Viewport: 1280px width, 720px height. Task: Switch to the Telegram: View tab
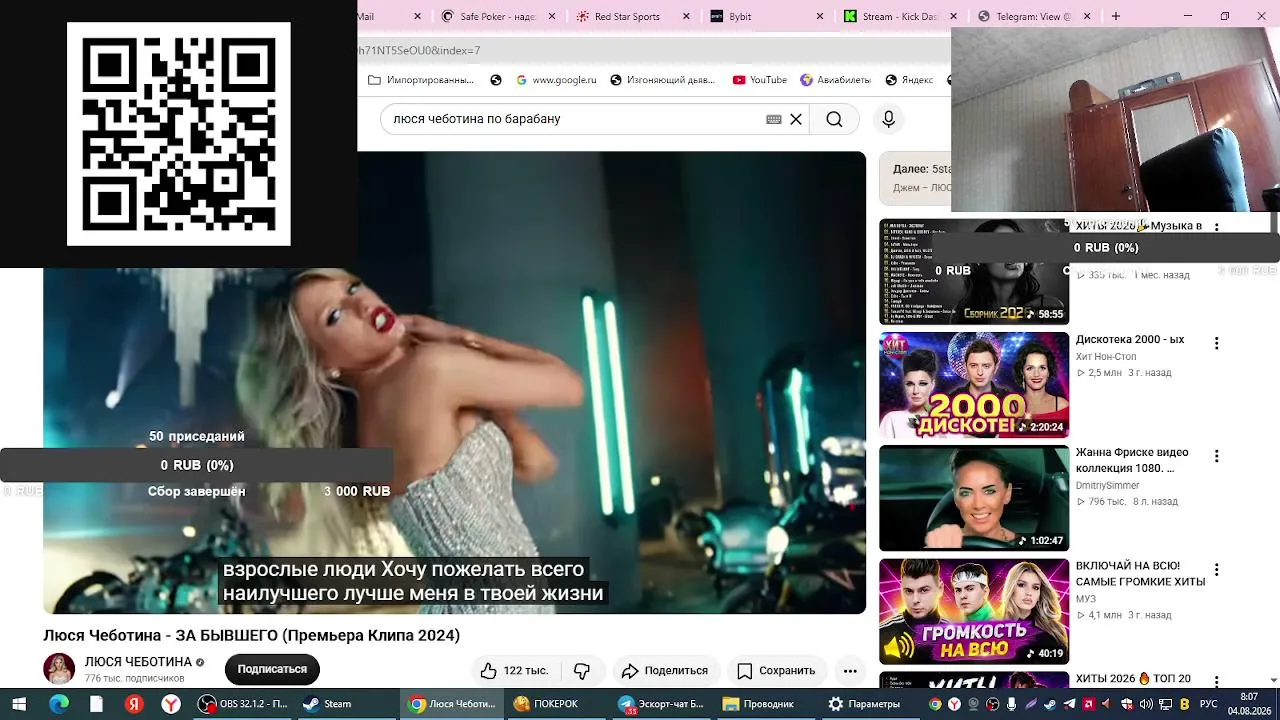(1036, 16)
